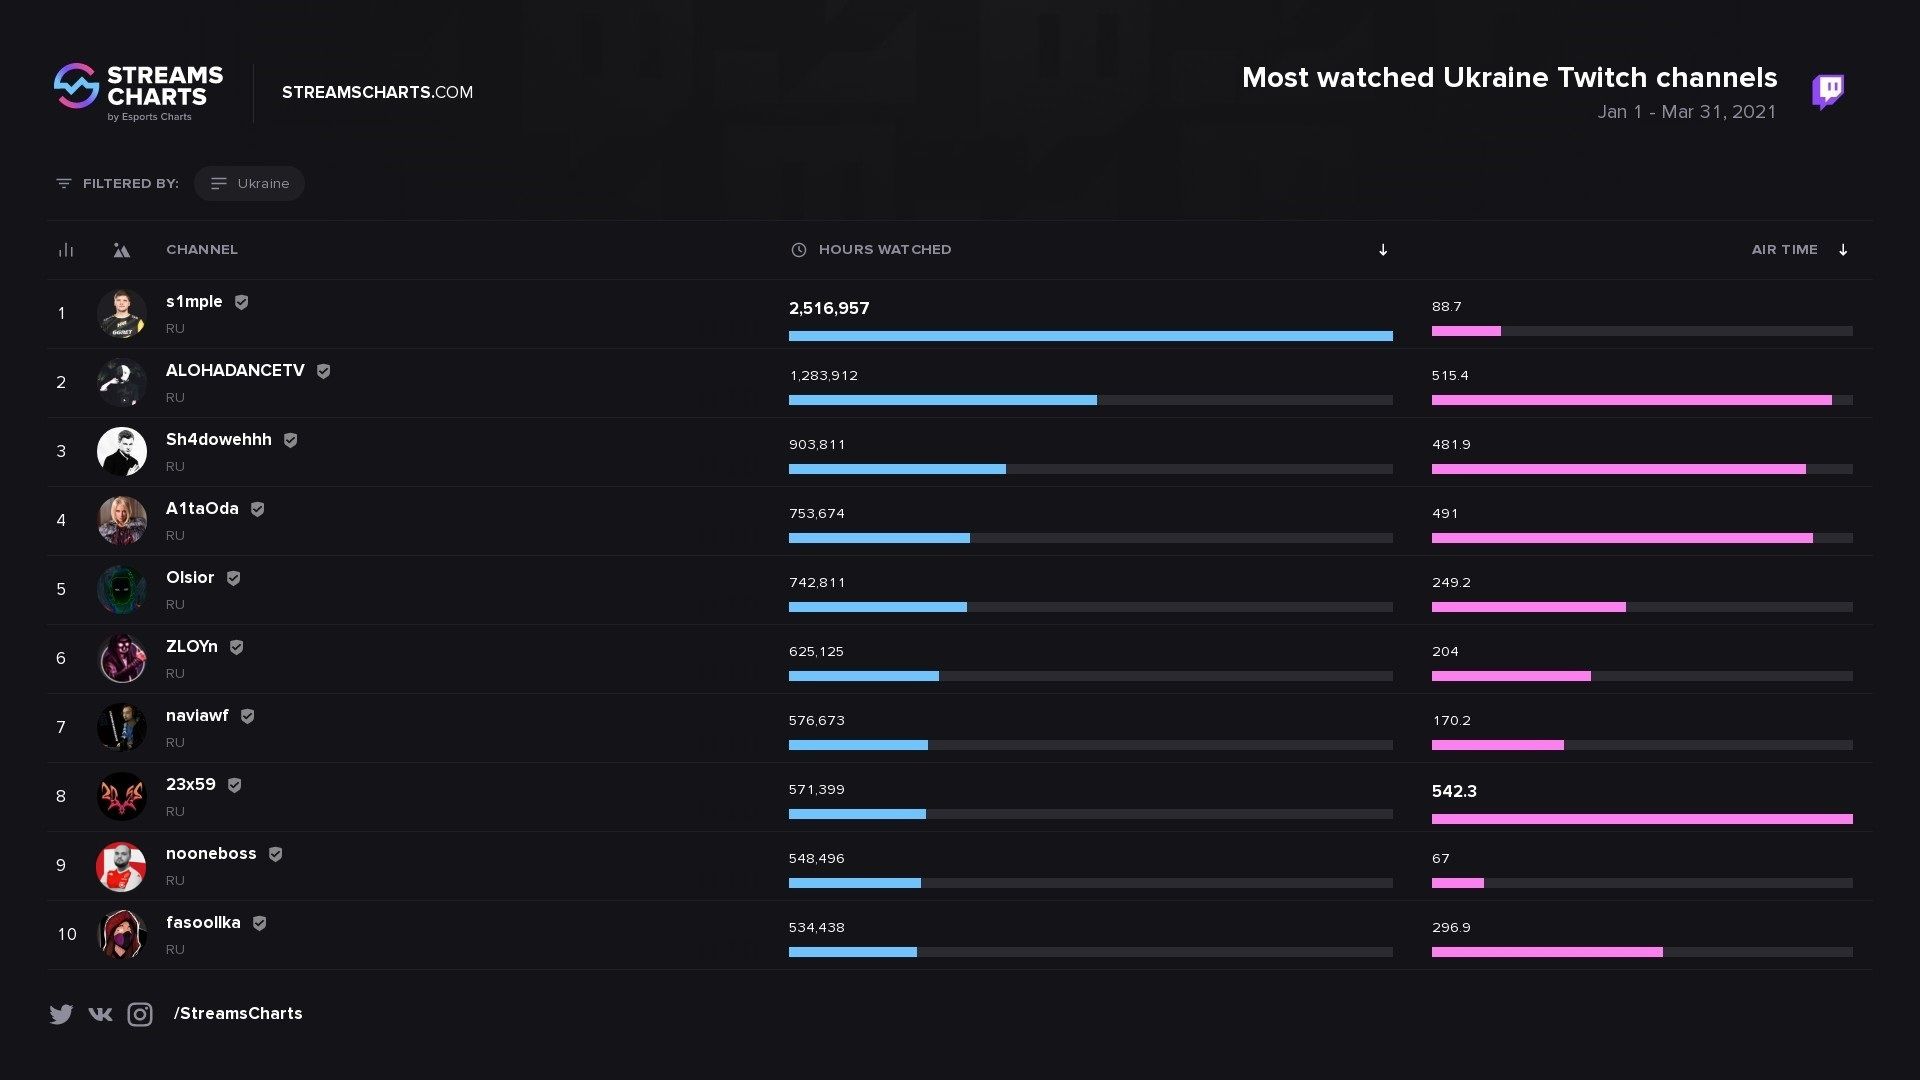
Task: Open ZLOYn's avatar thumbnail
Action: (x=122, y=659)
